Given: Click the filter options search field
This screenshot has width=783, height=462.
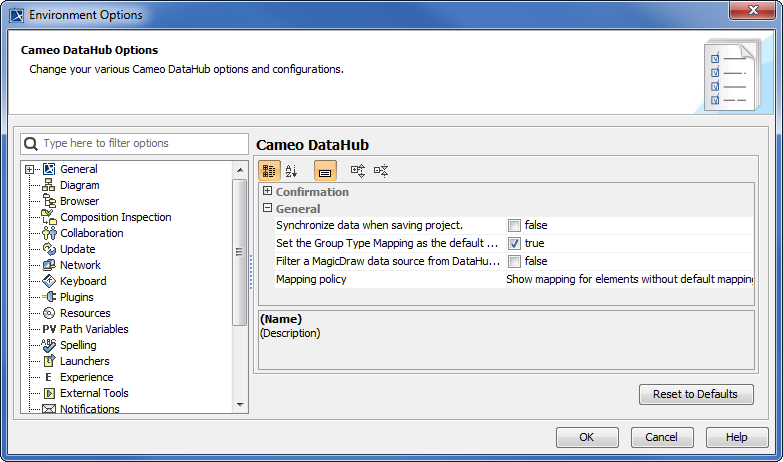Looking at the screenshot, I should coord(142,143).
